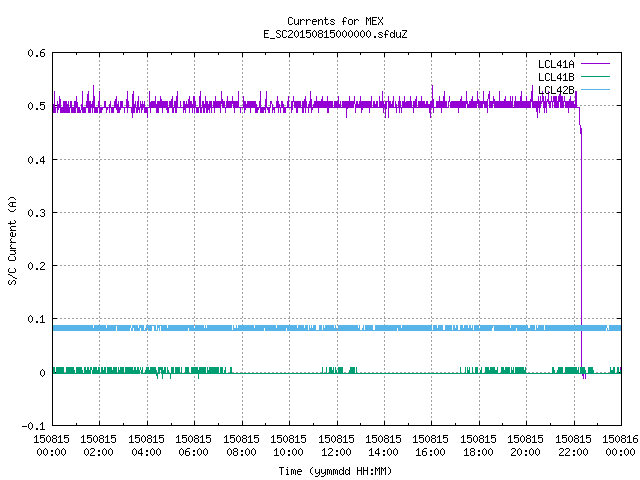Viewport: 640px width, 480px height.
Task: Click the blue LCL42B legend line sample
Action: click(x=595, y=89)
